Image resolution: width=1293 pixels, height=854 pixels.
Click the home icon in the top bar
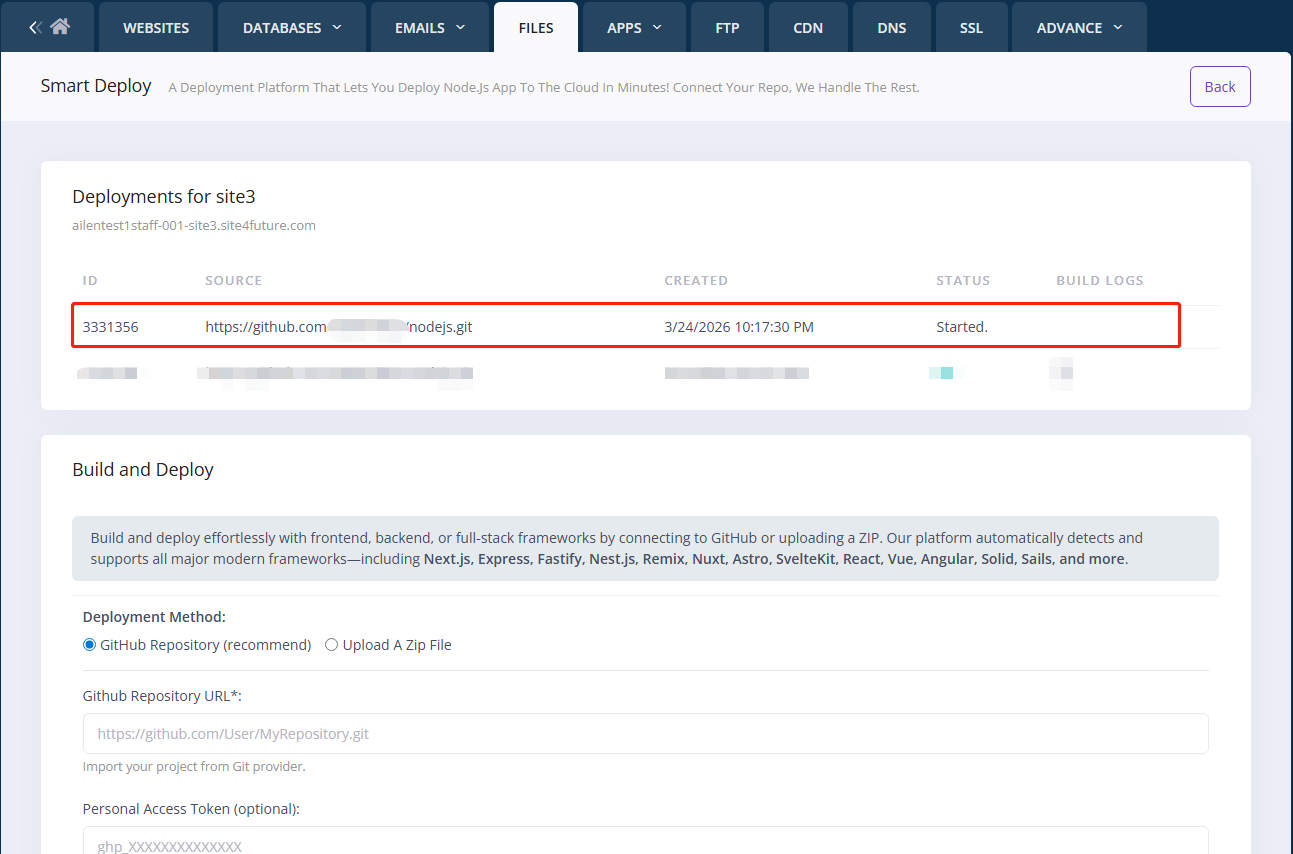(x=60, y=27)
